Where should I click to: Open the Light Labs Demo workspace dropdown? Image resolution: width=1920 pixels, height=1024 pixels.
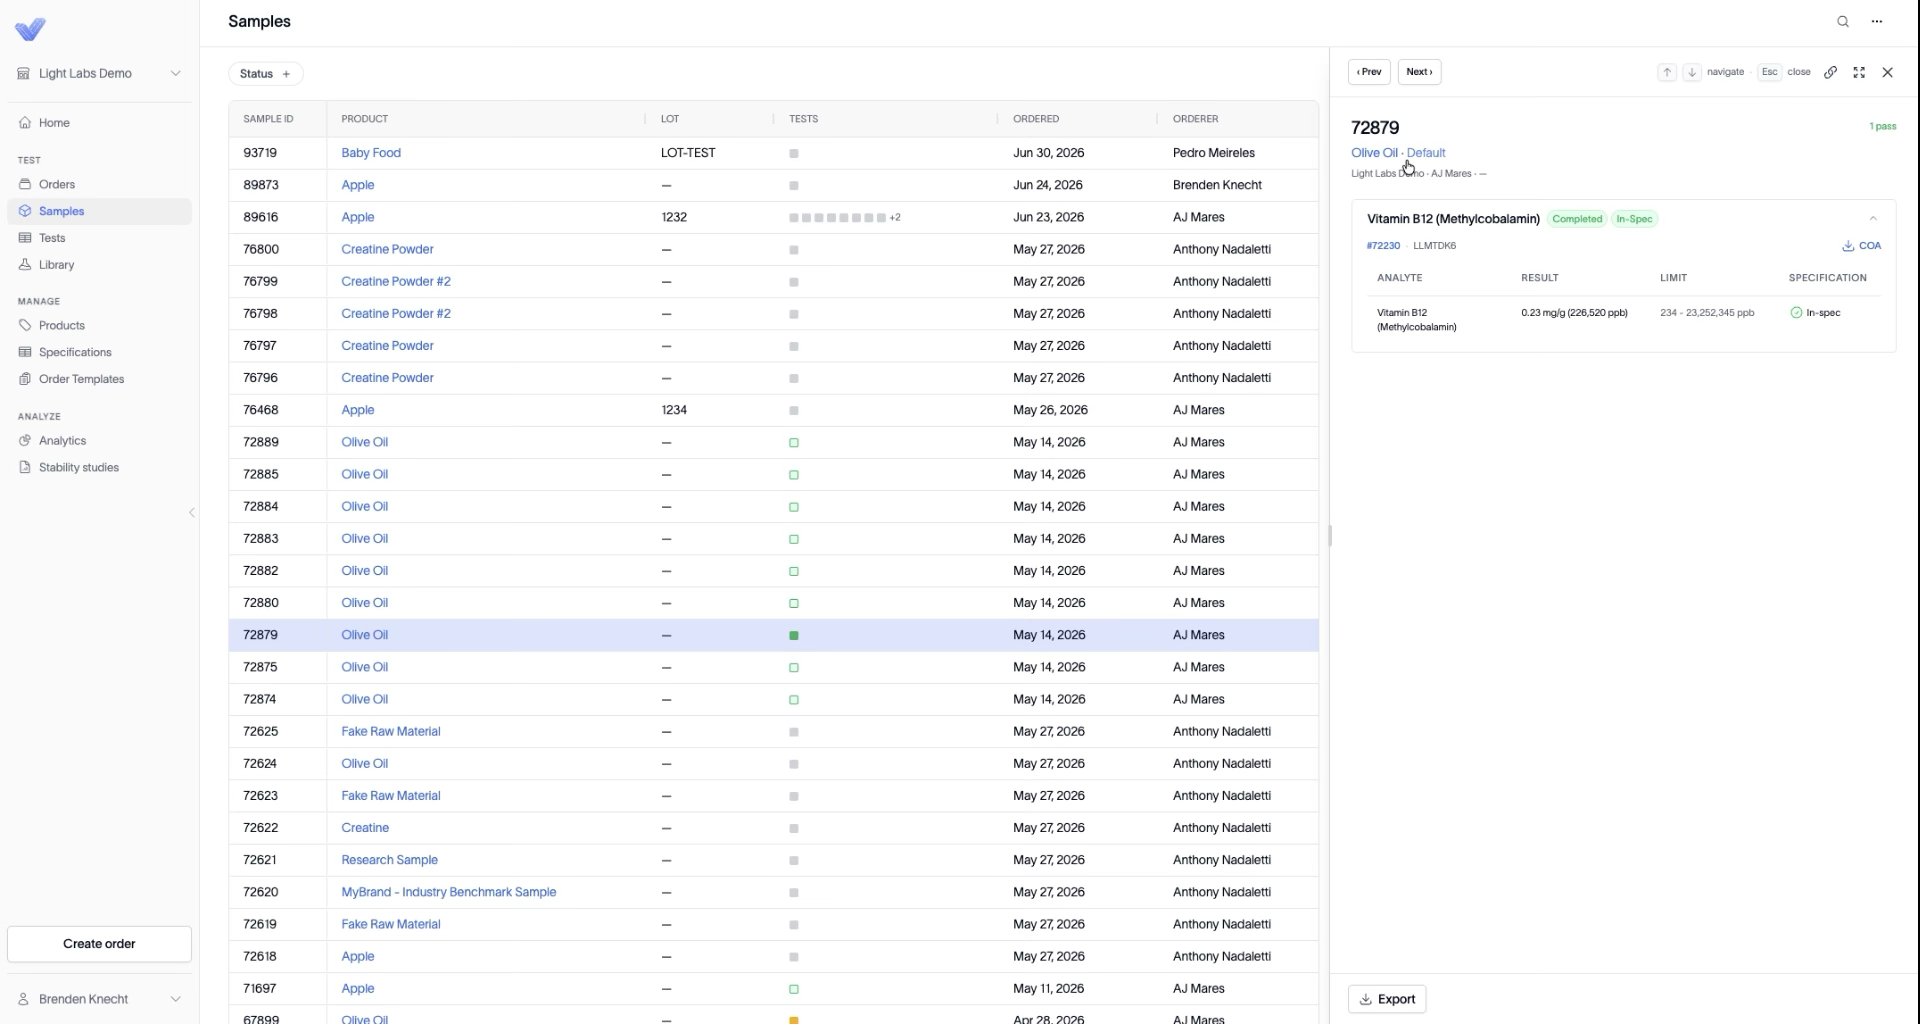[x=100, y=73]
